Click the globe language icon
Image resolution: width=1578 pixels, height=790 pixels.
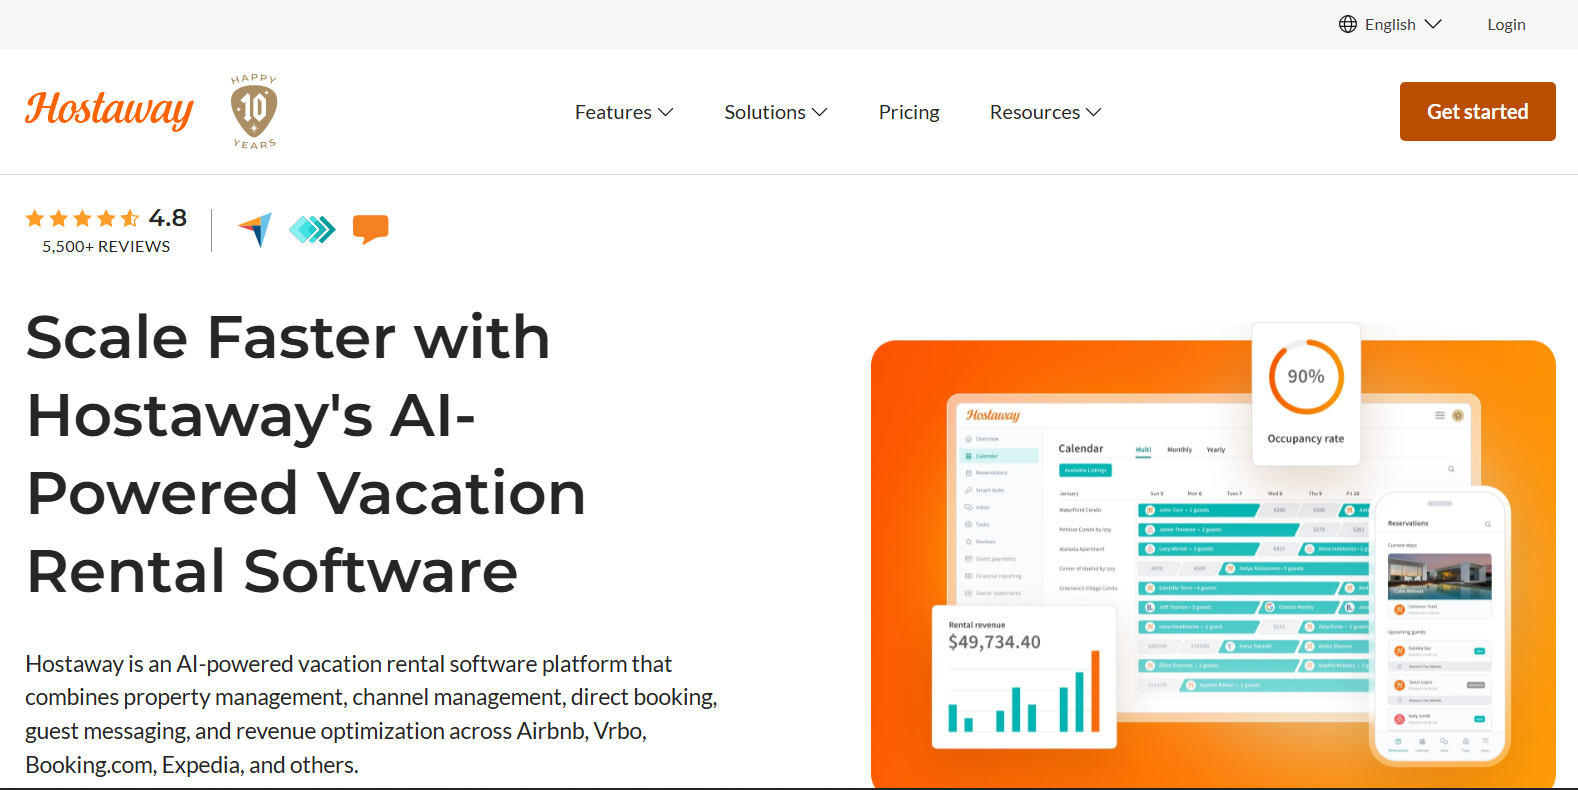[1348, 24]
